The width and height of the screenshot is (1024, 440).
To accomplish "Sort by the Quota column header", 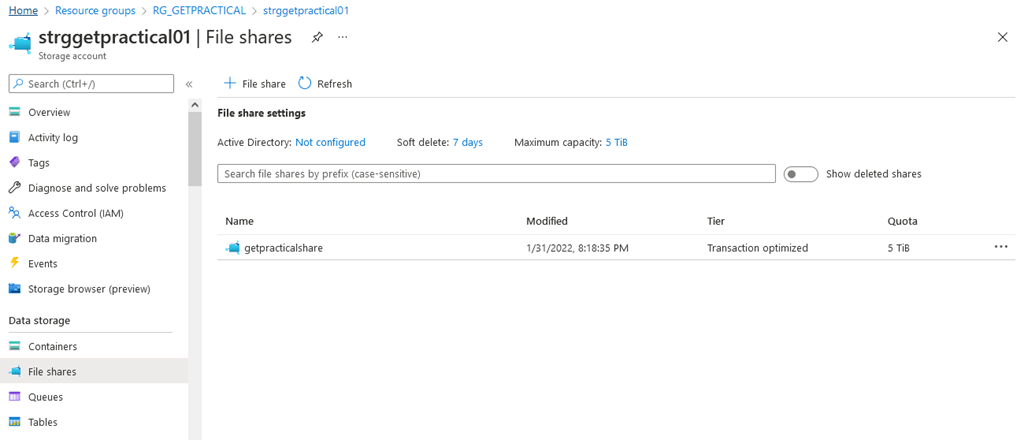I will coord(903,221).
